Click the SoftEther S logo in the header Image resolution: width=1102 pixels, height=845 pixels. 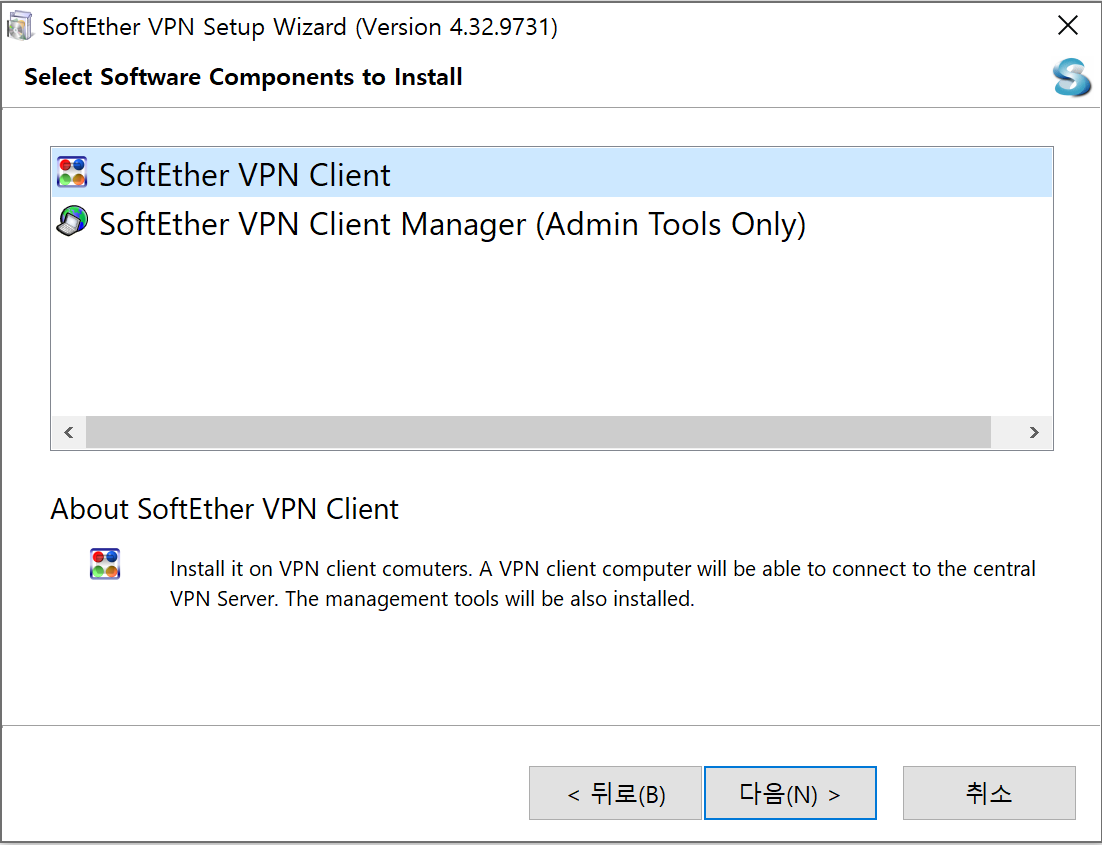pos(1072,78)
